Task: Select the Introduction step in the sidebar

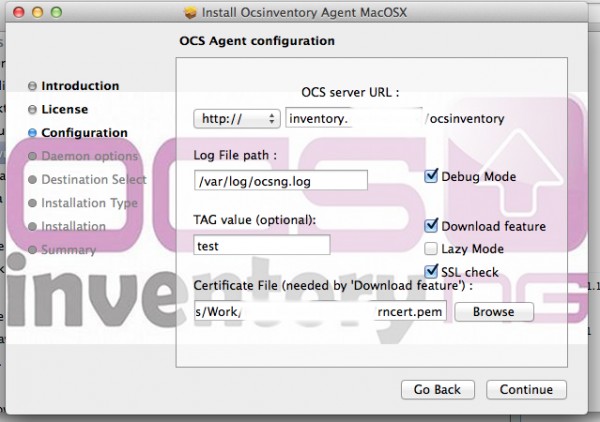Action: pyautogui.click(x=80, y=86)
